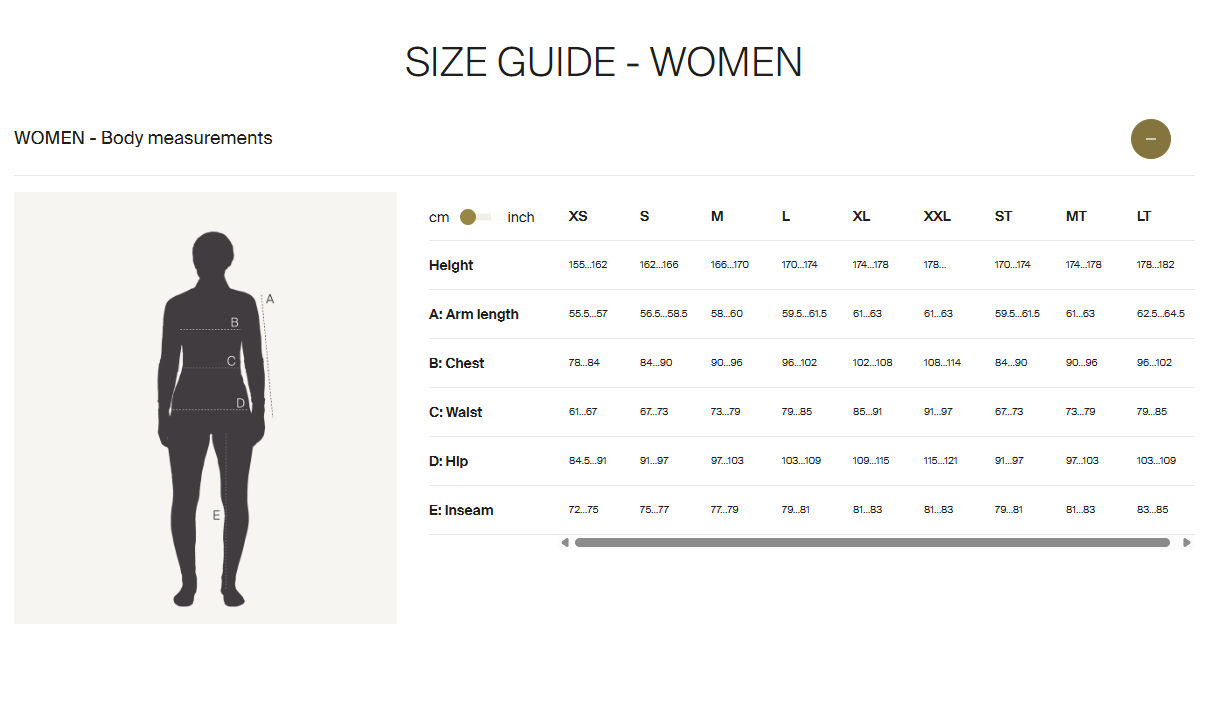The width and height of the screenshot is (1222, 701).
Task: Click the A: Arm length row label
Action: click(474, 314)
